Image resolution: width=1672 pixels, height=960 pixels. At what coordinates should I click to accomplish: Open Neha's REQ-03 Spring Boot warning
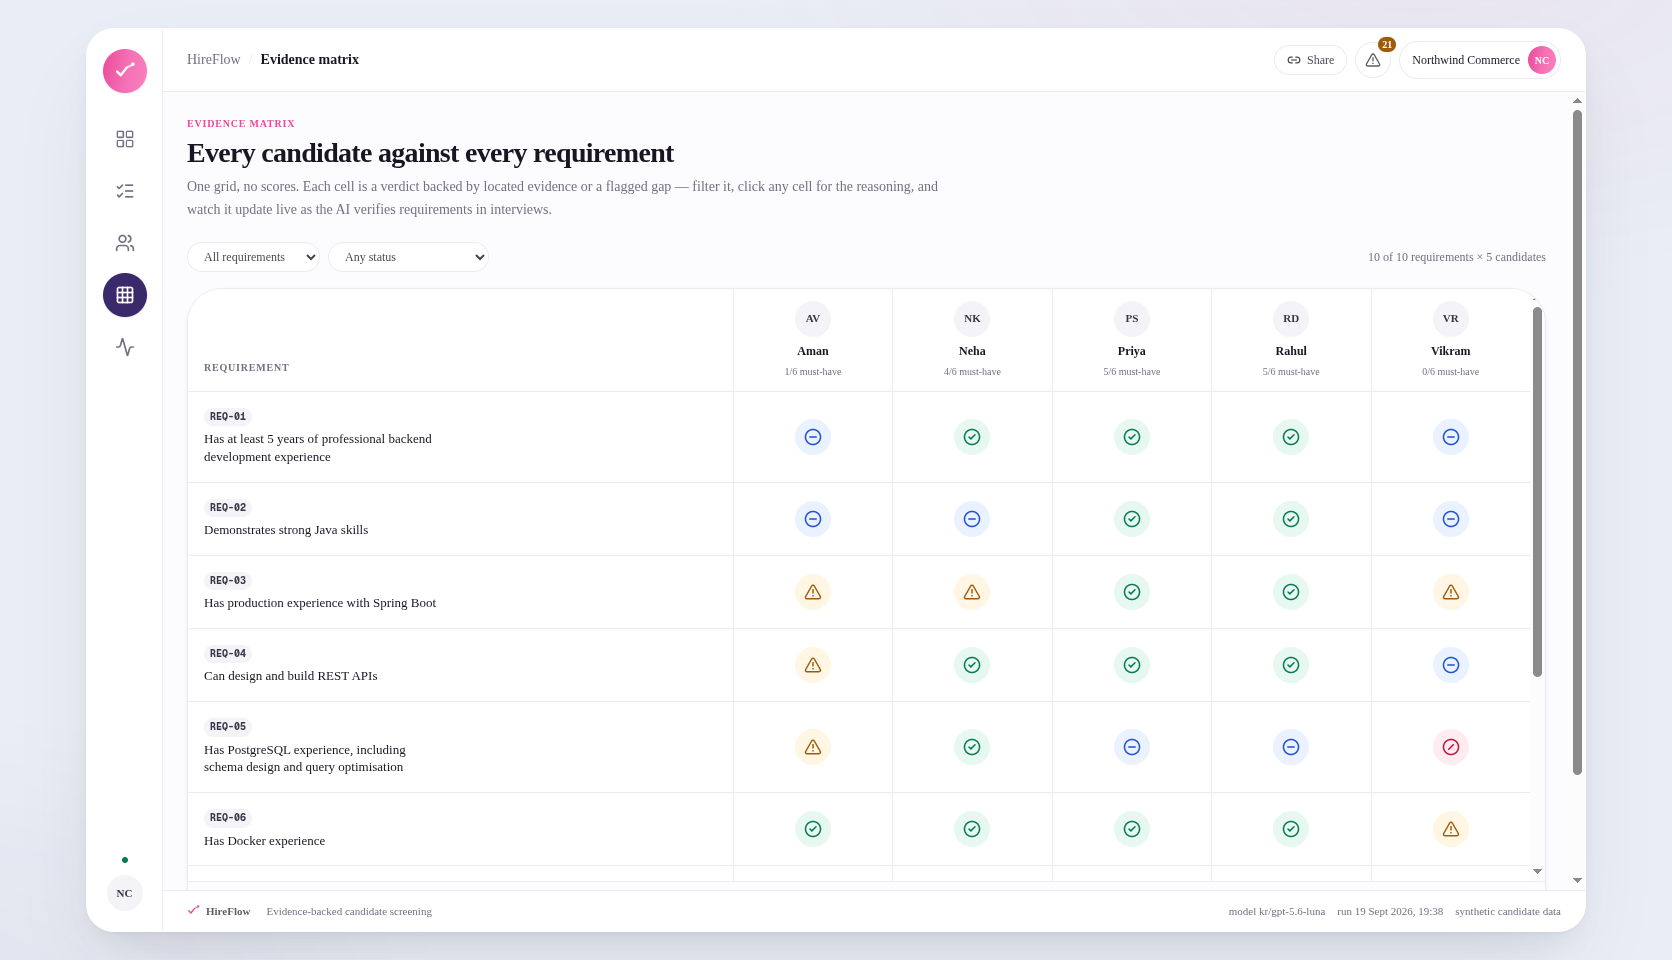point(972,592)
